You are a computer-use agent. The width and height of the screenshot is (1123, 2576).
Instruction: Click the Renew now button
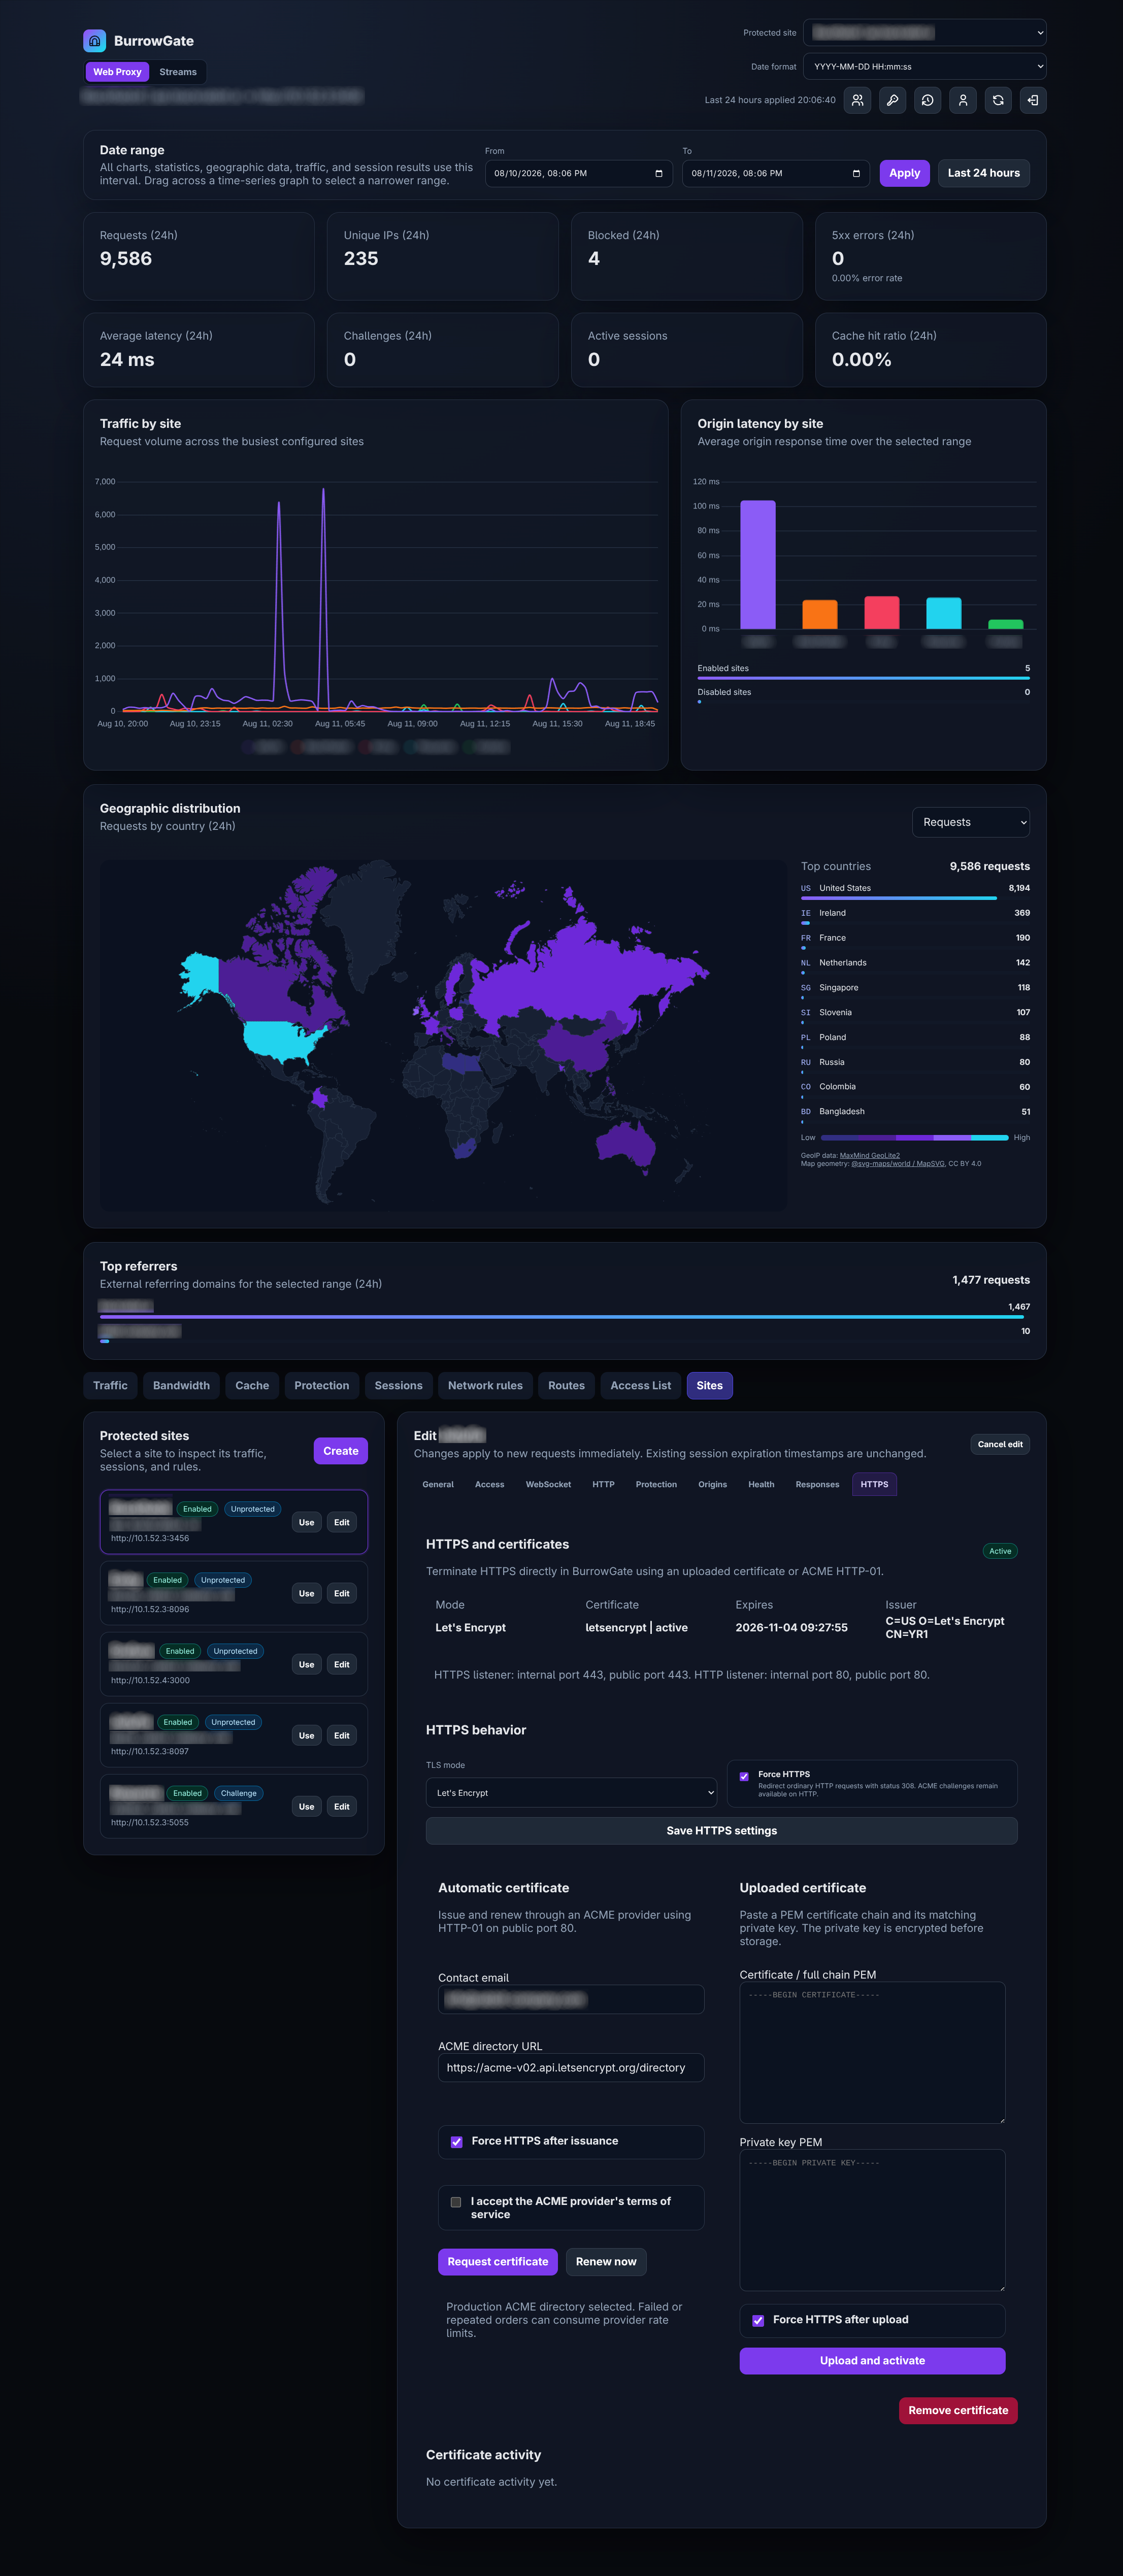pyautogui.click(x=606, y=2261)
